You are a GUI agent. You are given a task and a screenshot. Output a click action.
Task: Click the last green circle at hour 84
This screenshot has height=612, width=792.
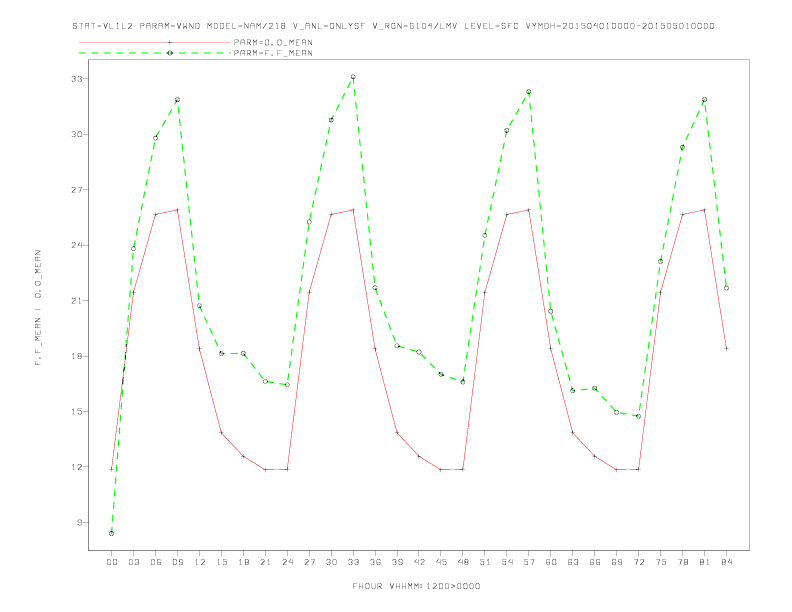tap(726, 288)
